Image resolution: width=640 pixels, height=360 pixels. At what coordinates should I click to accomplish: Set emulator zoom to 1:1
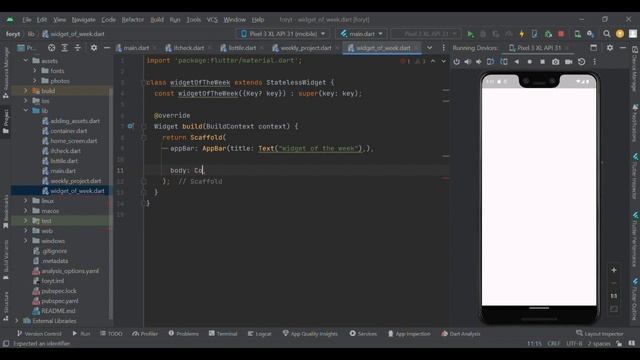pos(613,296)
